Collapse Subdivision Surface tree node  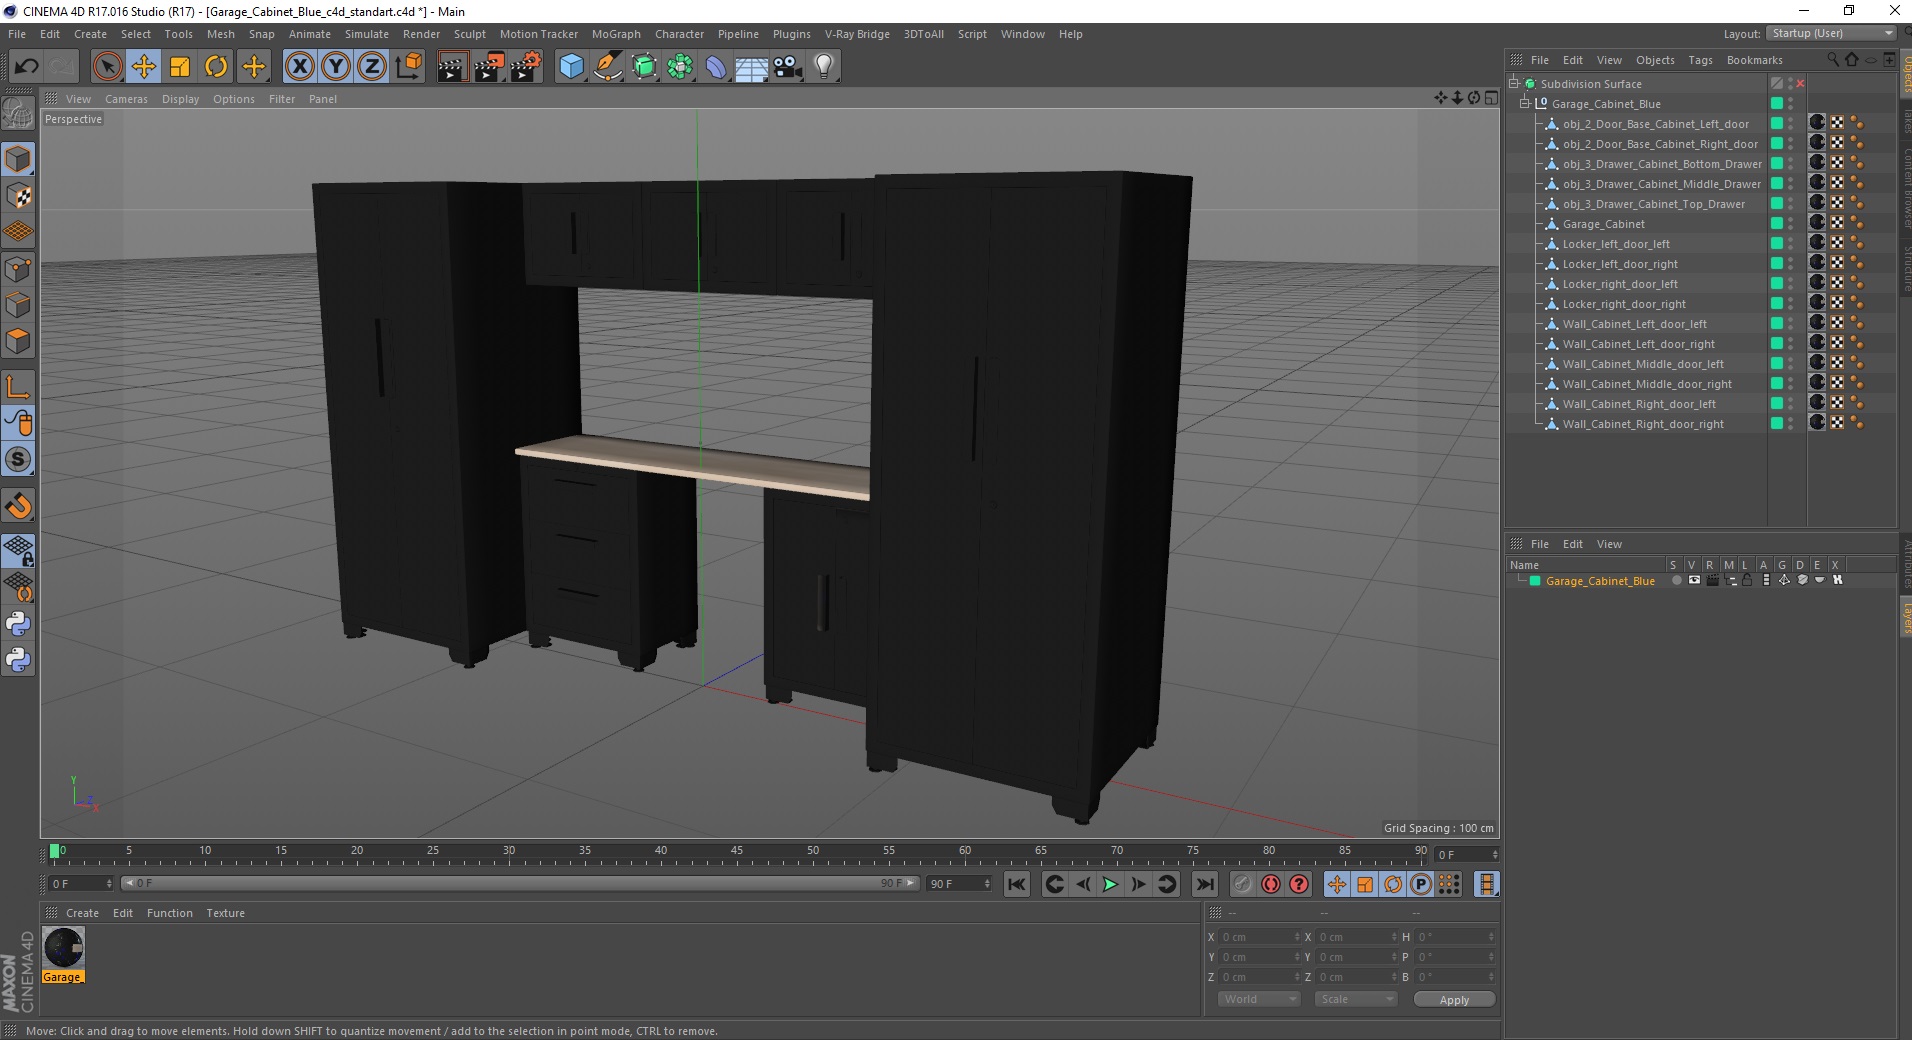[1514, 84]
